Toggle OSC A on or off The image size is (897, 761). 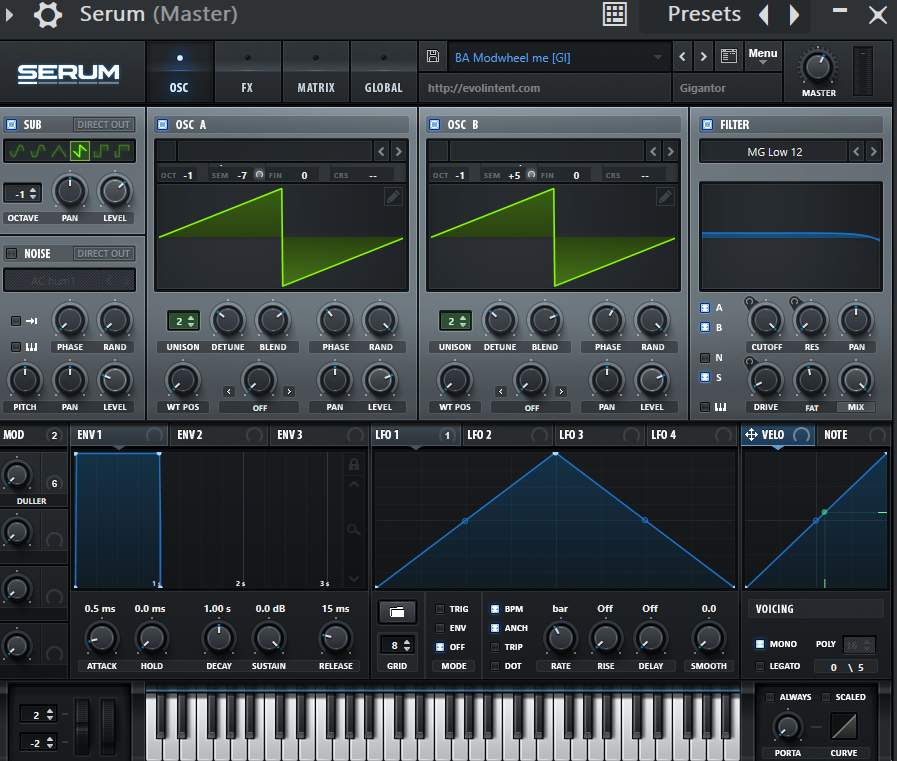(x=162, y=124)
